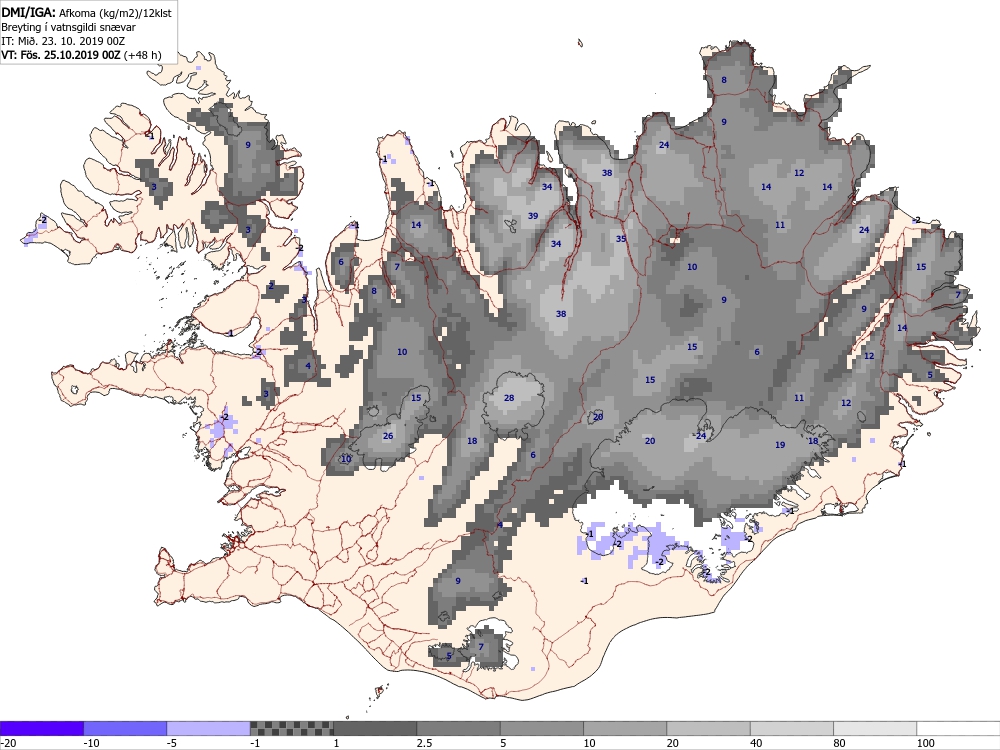Click the legend tick label '-20'

[8, 743]
